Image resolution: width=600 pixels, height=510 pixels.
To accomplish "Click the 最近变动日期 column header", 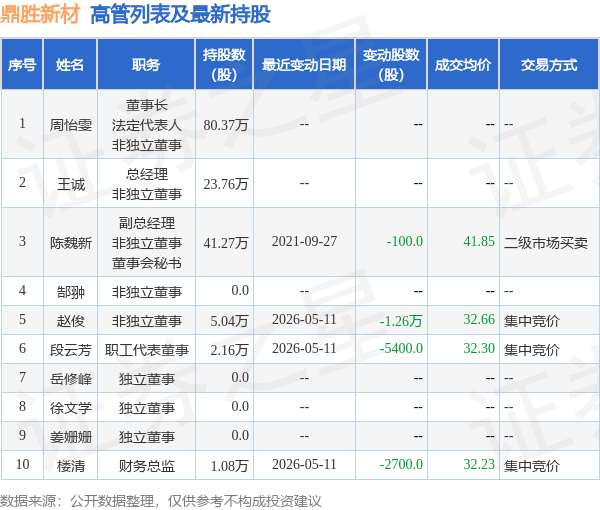I will coord(304,64).
